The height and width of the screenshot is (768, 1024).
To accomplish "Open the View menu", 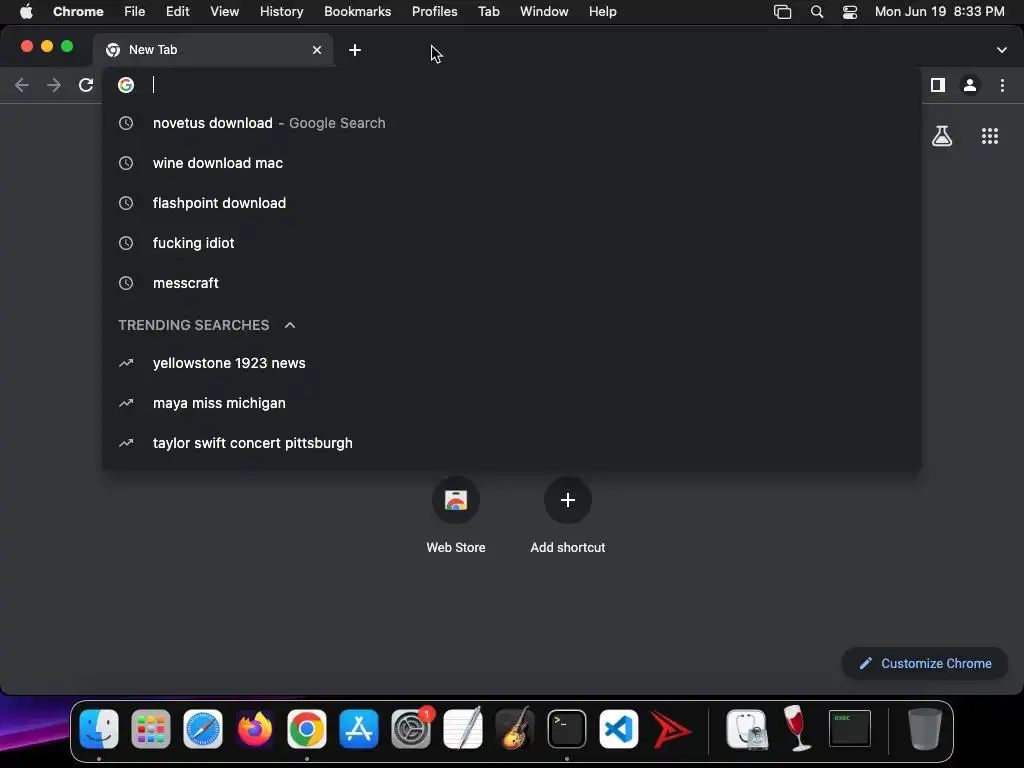I will [225, 12].
